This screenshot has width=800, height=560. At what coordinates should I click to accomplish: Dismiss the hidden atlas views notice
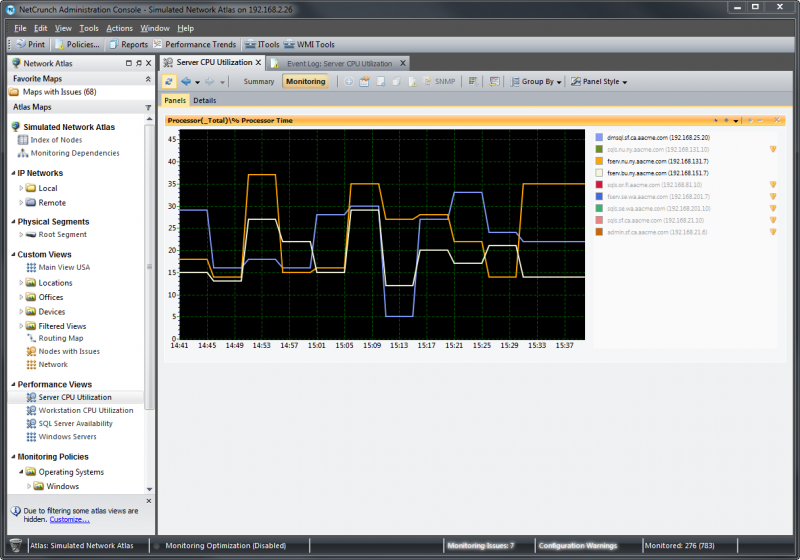coord(148,501)
